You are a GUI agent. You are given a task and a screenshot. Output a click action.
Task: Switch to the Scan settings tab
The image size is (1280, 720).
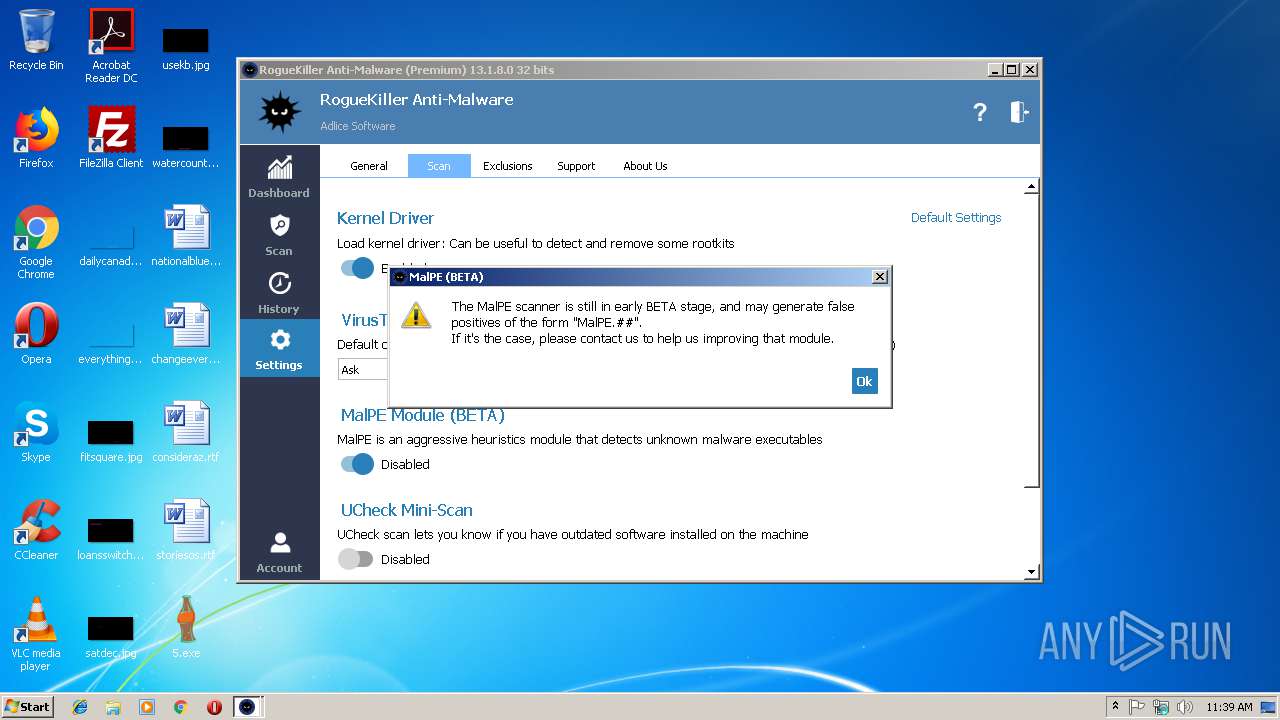coord(439,166)
